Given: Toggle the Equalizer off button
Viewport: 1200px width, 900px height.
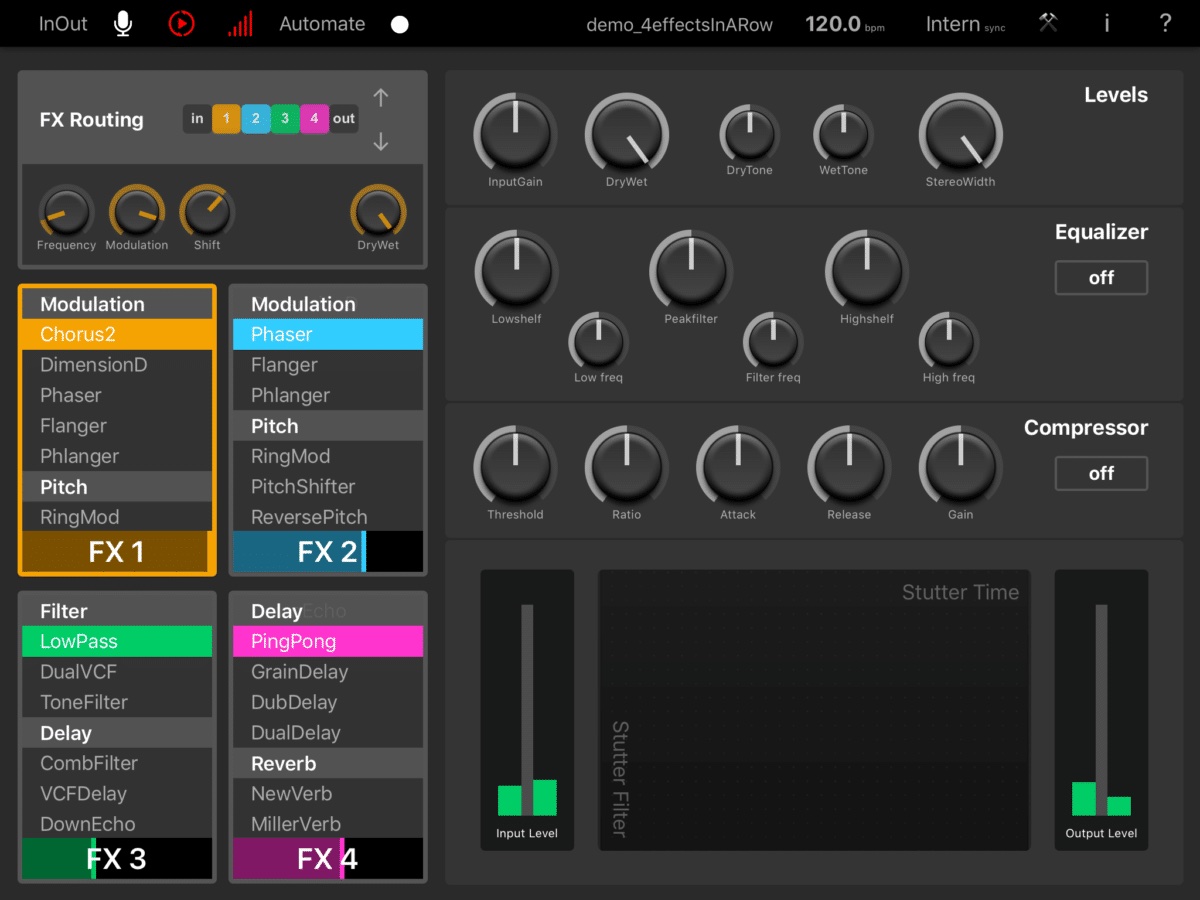Looking at the screenshot, I should (x=1101, y=278).
